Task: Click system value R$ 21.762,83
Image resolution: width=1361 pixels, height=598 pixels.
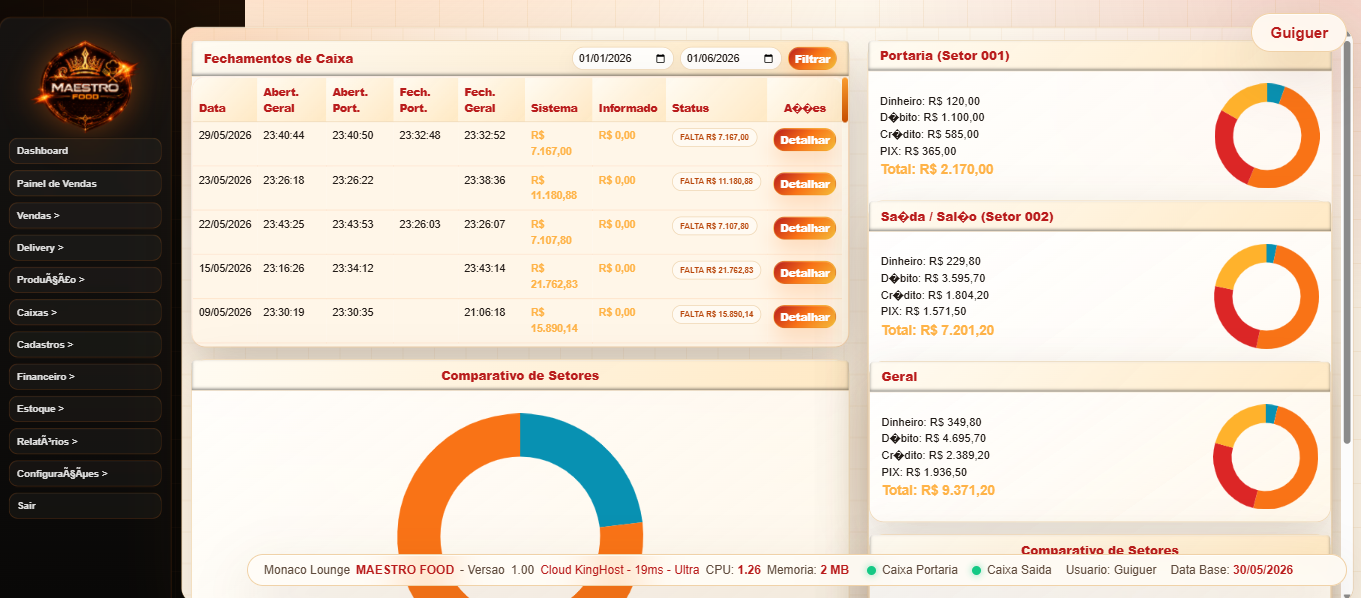Action: point(554,276)
